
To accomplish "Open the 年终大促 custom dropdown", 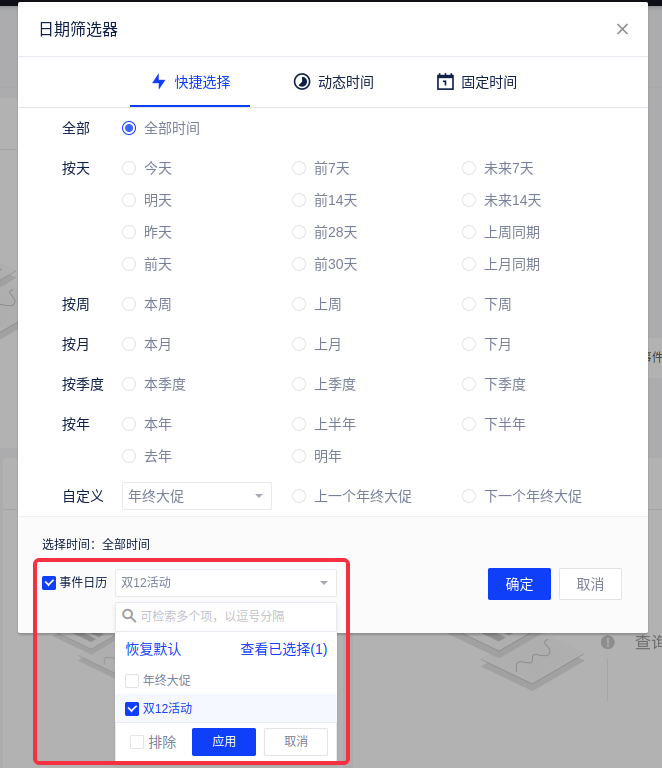I will tap(196, 496).
